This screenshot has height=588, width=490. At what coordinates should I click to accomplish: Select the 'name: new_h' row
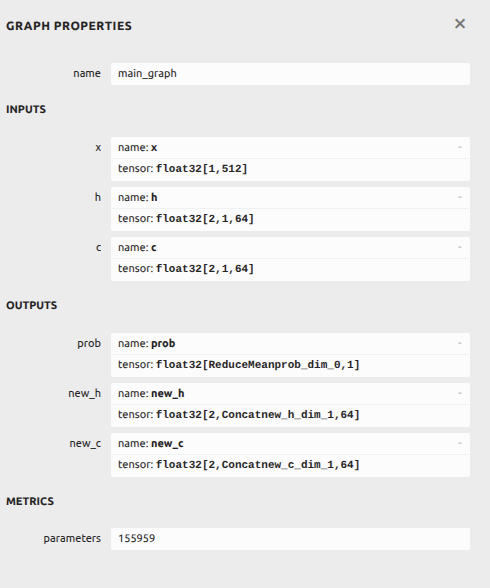click(290, 393)
